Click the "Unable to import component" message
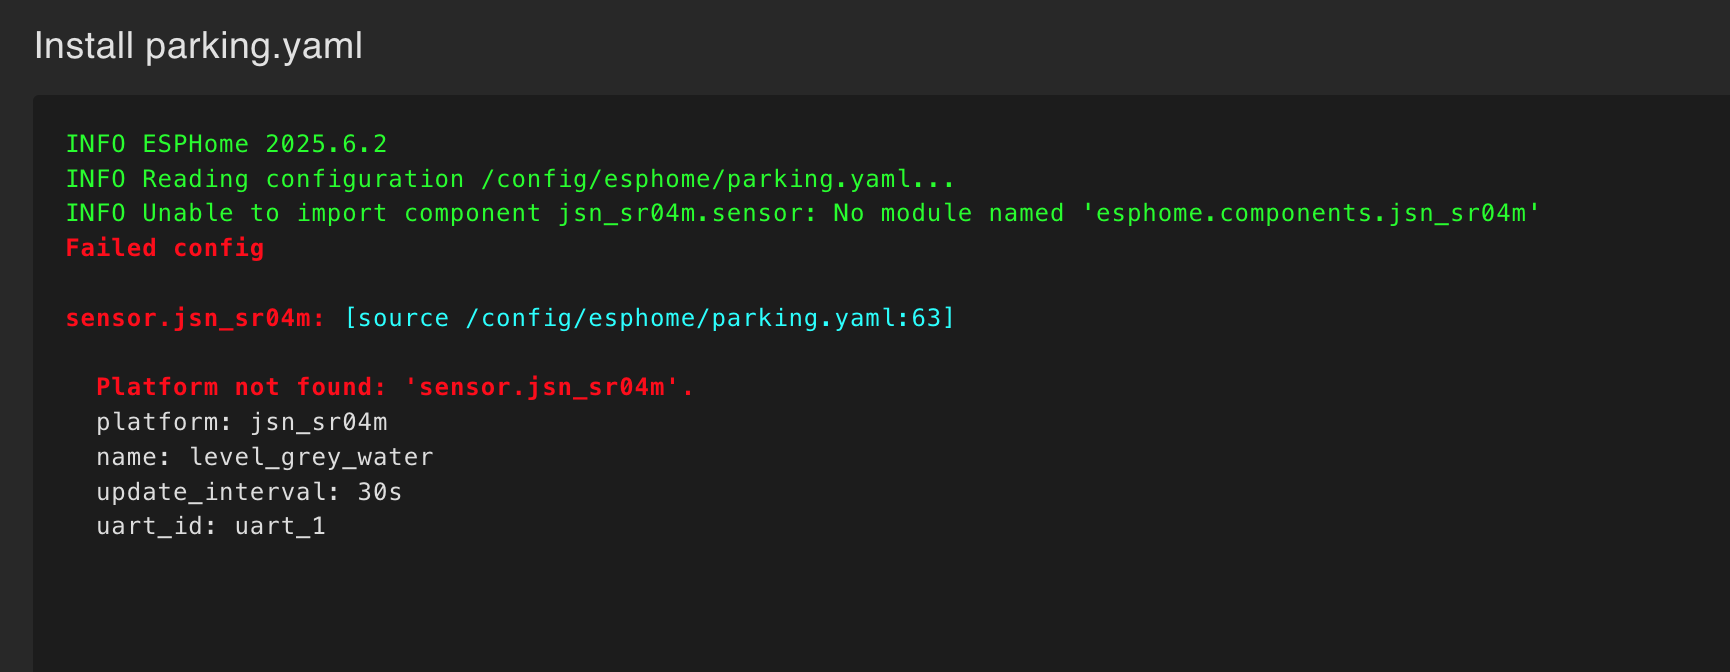Screen dimensions: 1730x672 341,213
